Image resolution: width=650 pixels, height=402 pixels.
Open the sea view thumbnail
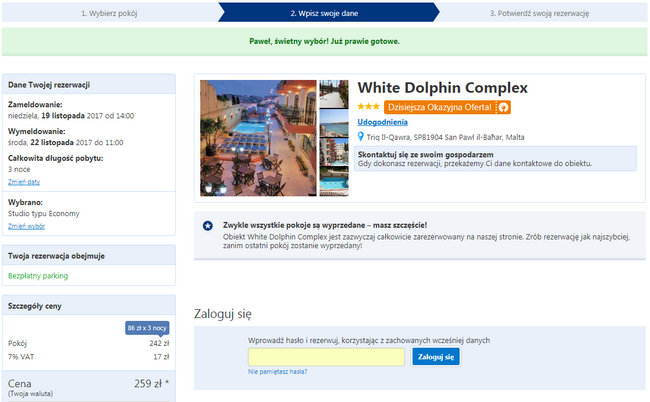point(334,123)
